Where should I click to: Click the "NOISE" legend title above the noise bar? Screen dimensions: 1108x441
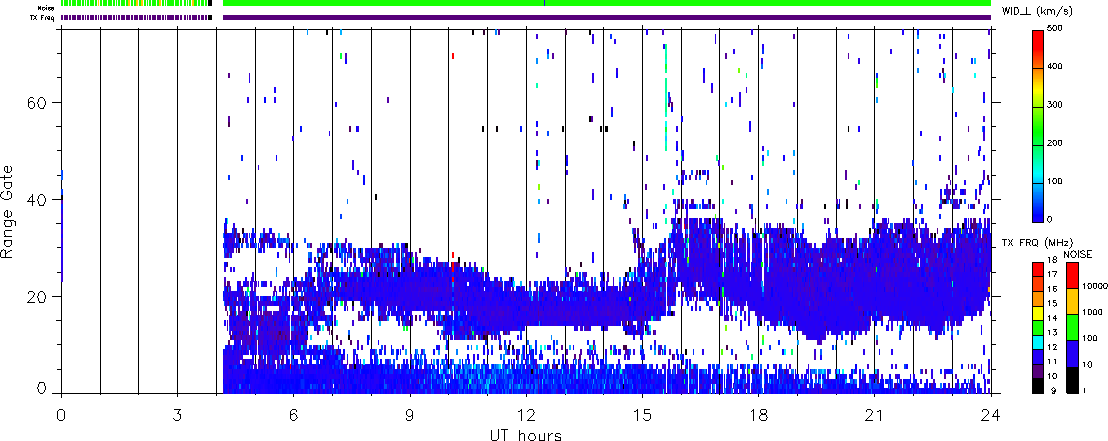tap(1078, 254)
